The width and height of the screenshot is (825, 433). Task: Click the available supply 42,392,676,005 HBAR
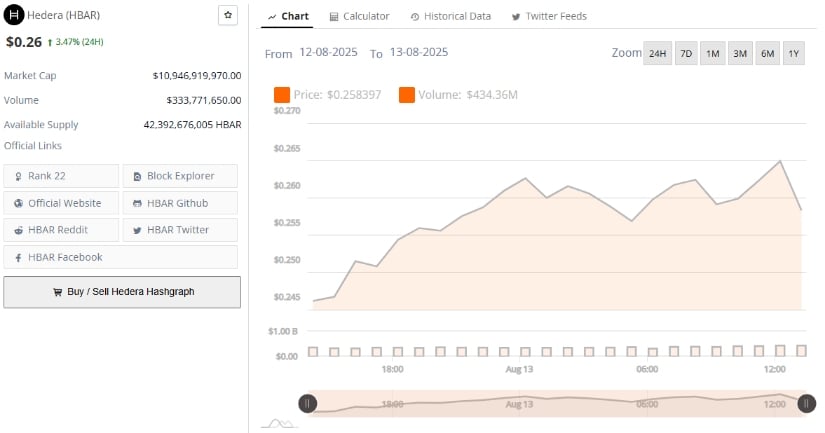tap(193, 125)
